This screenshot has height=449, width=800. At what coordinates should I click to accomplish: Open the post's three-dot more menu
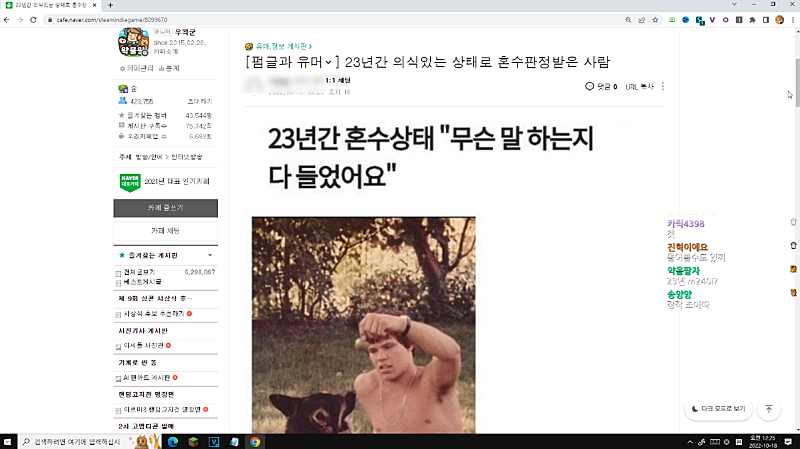[x=663, y=86]
